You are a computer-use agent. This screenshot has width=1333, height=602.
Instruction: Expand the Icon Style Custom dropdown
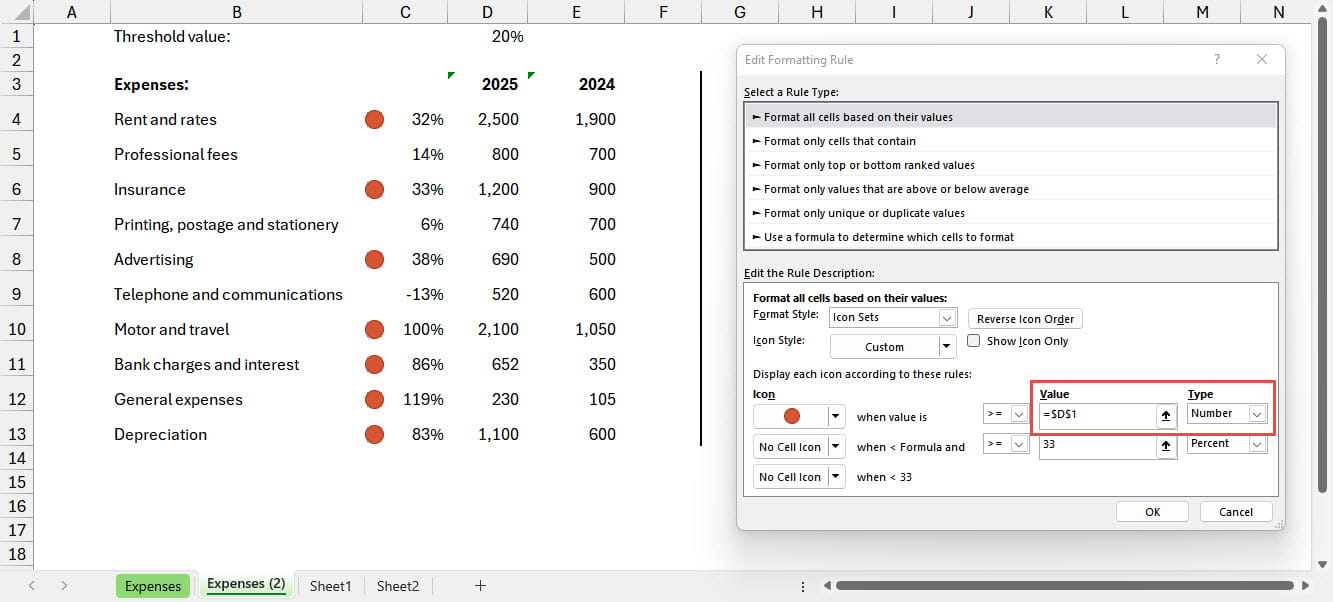[x=946, y=347]
